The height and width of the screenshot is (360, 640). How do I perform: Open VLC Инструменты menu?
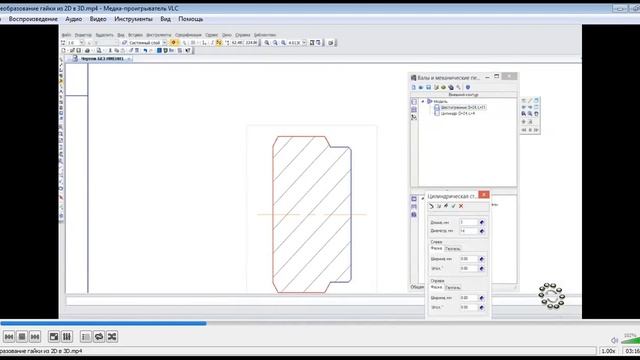(133, 19)
